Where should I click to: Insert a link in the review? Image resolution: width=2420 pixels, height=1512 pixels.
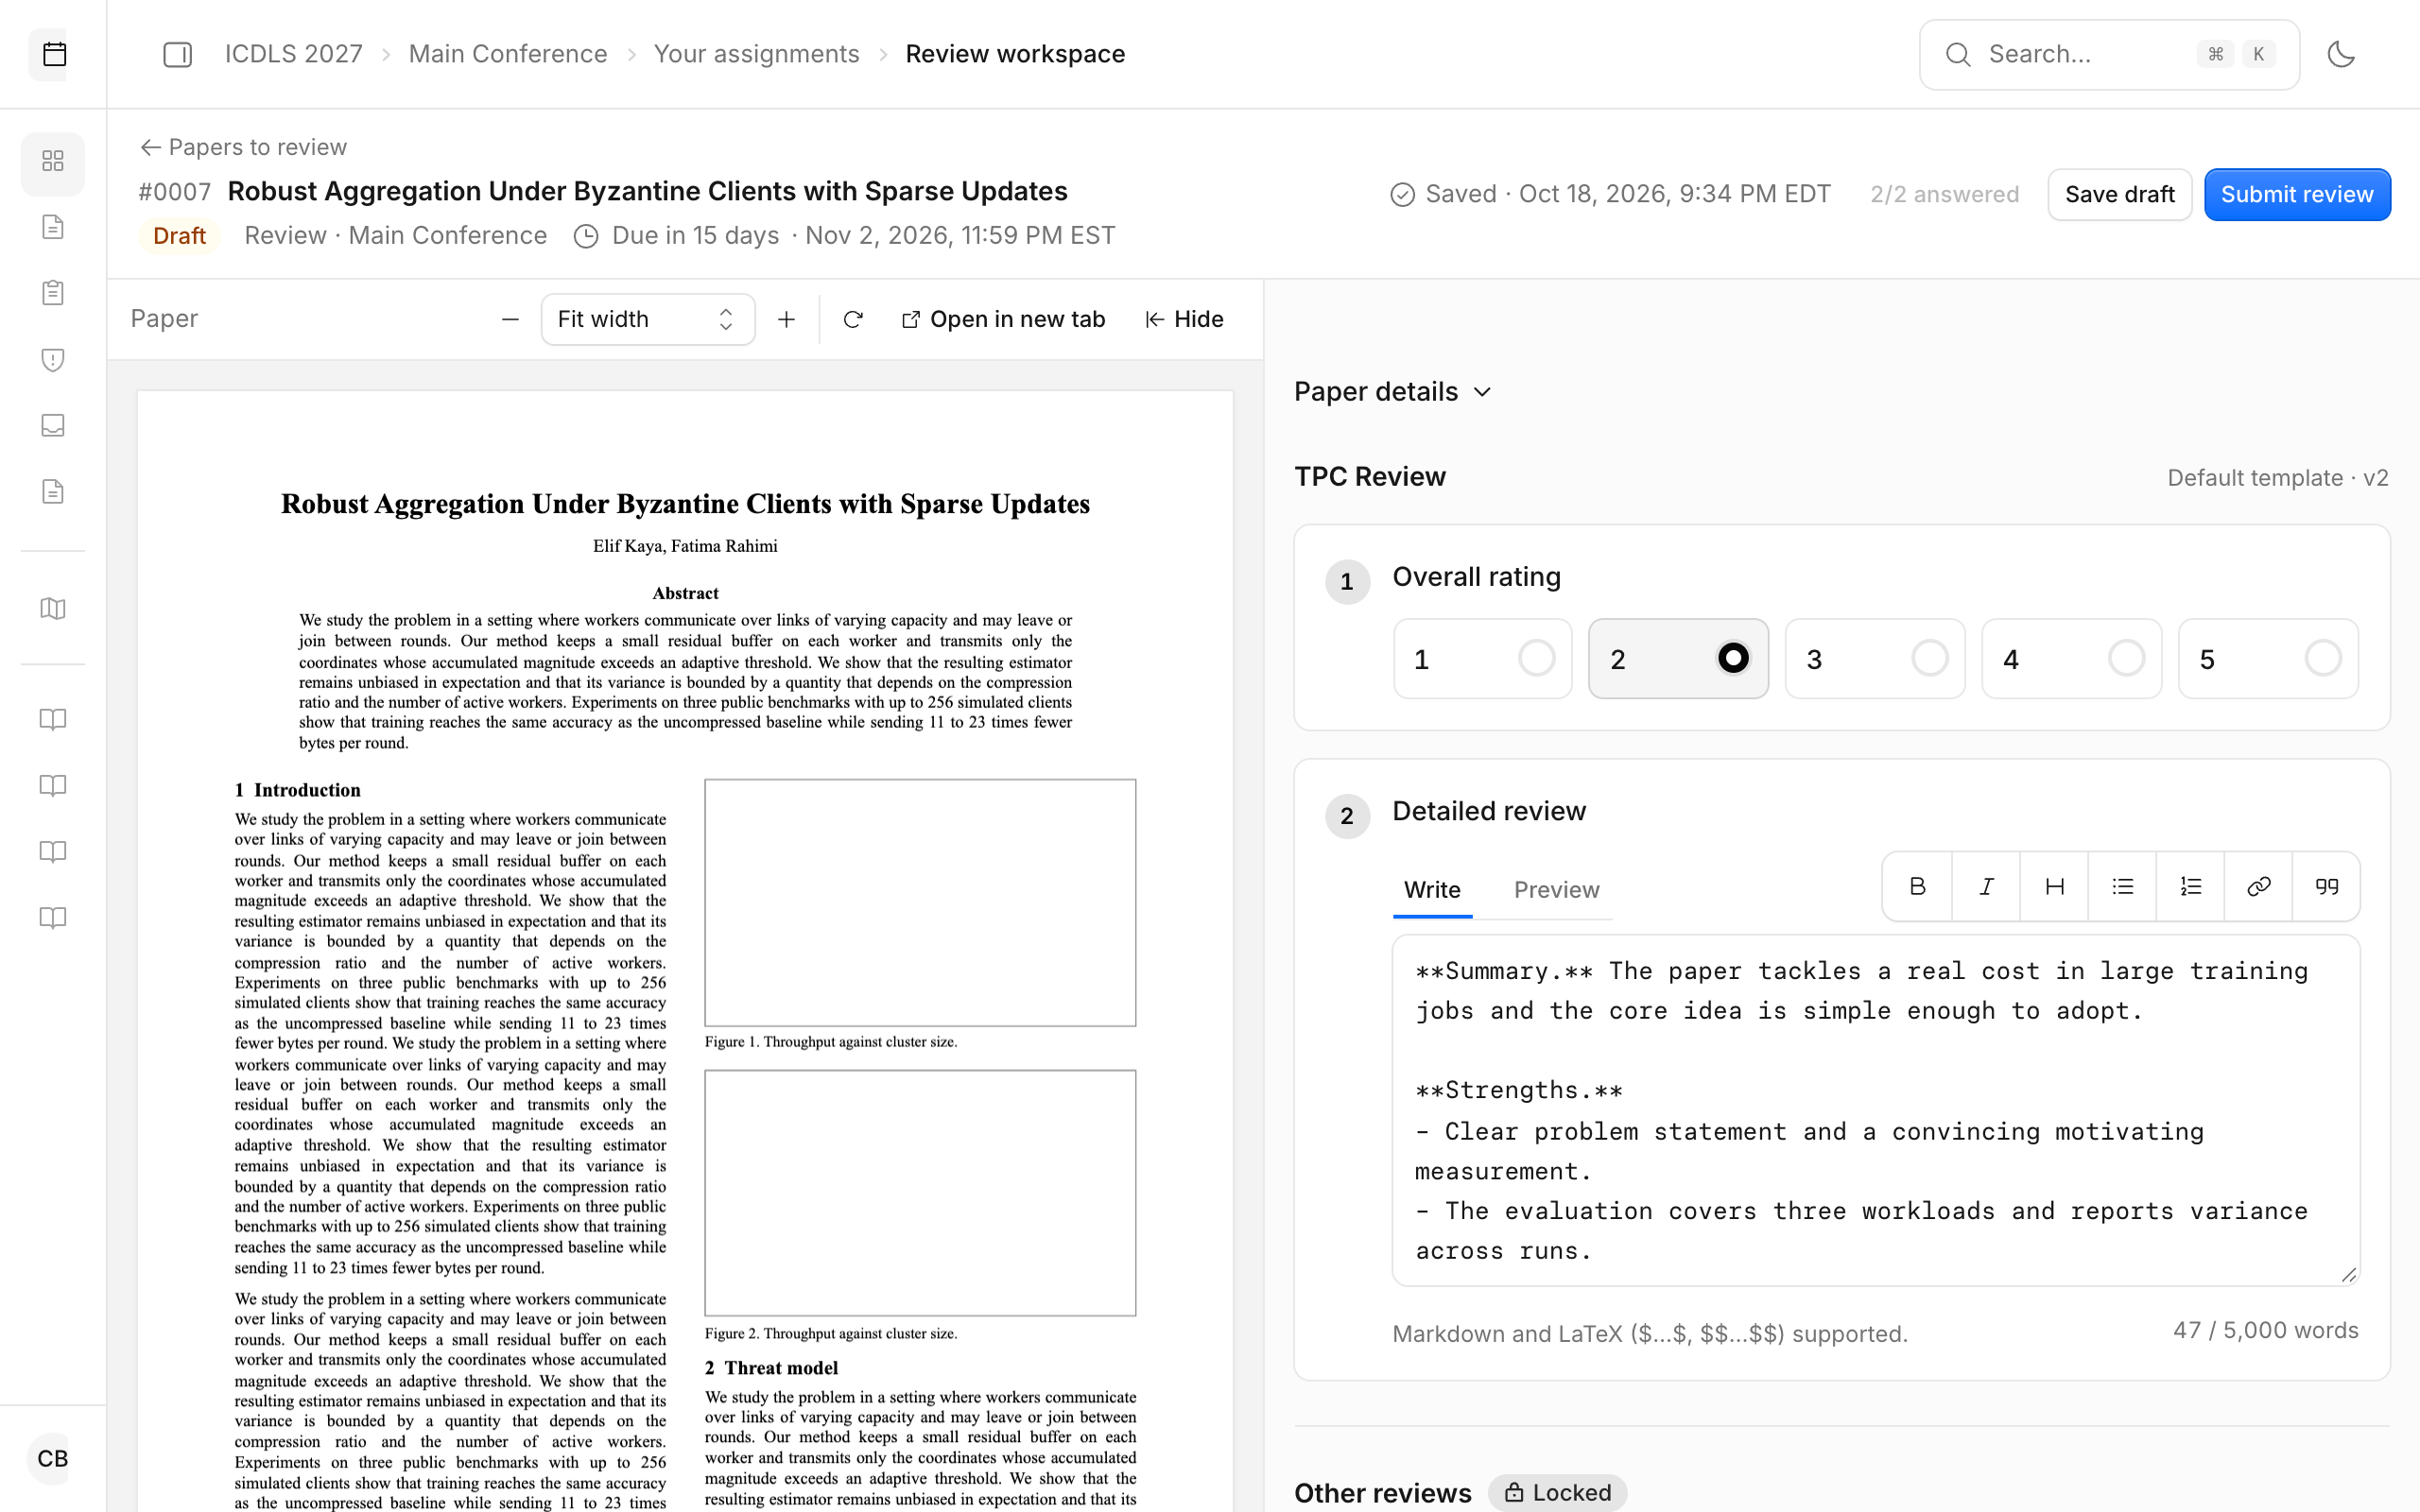point(2258,886)
